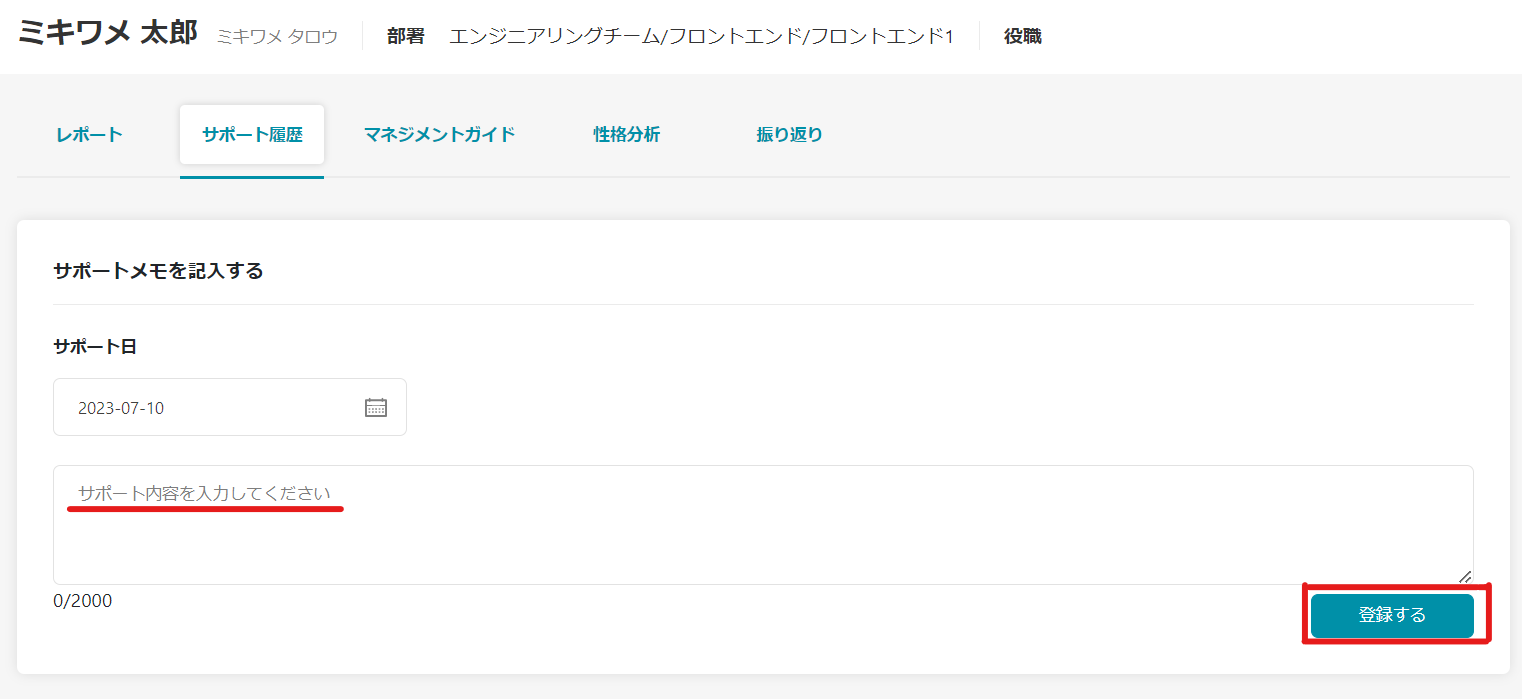Open the calendar icon in date field
The image size is (1522, 699).
[376, 407]
